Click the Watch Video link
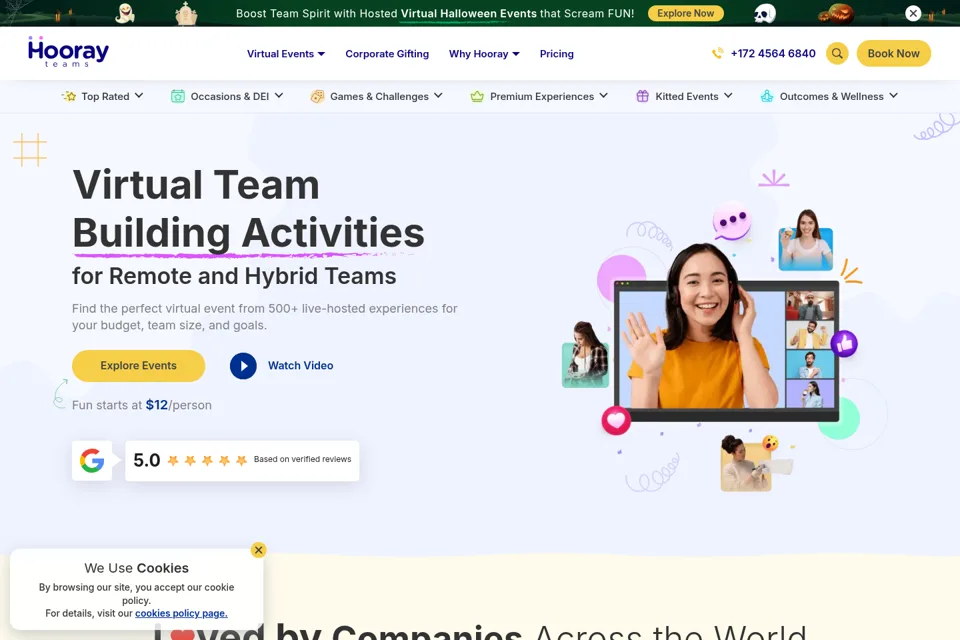Screen dimensions: 960x640 (301, 366)
